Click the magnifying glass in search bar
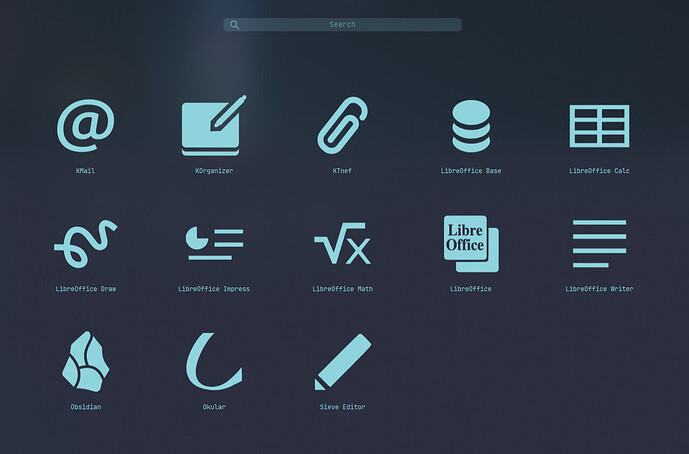Viewport: 689px width, 454px height. 234,25
